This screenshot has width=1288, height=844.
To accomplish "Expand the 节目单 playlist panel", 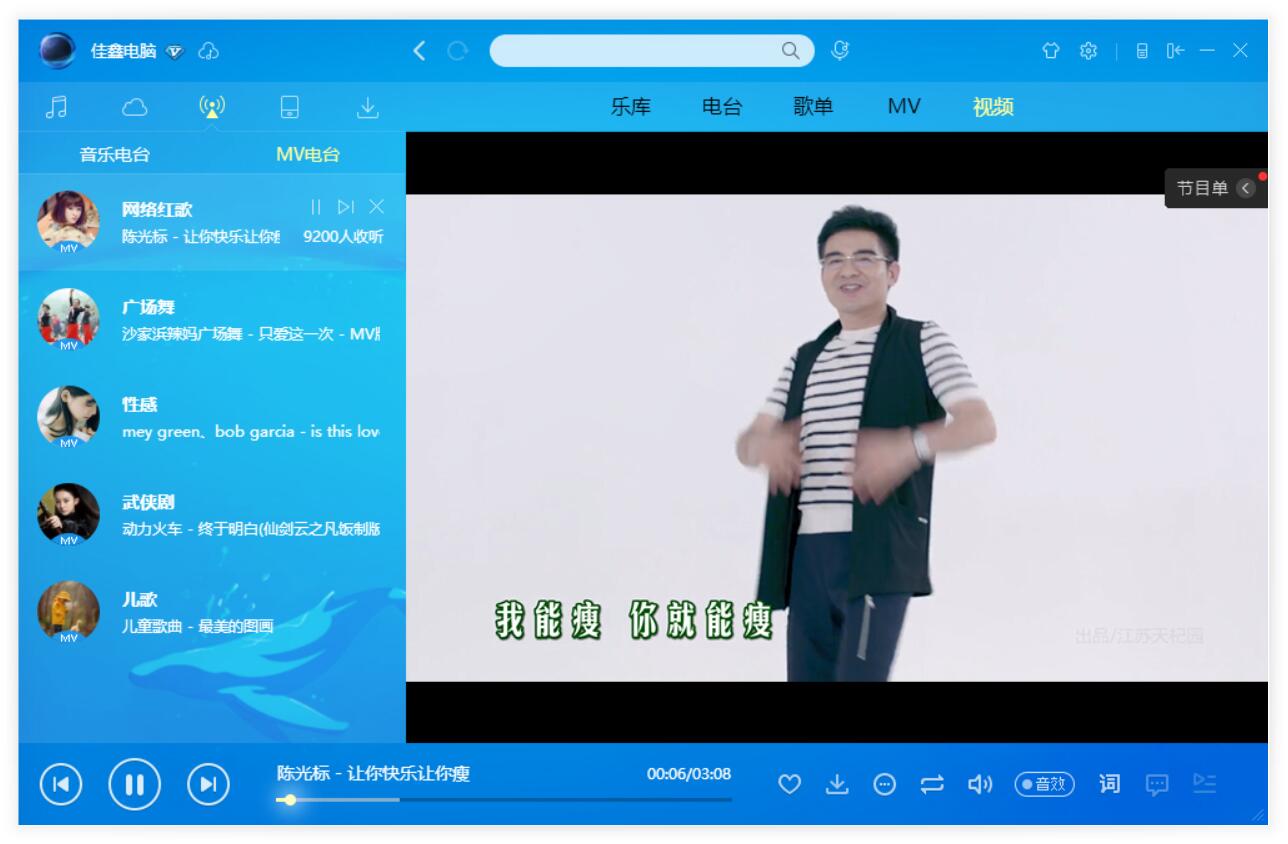I will (x=1215, y=188).
